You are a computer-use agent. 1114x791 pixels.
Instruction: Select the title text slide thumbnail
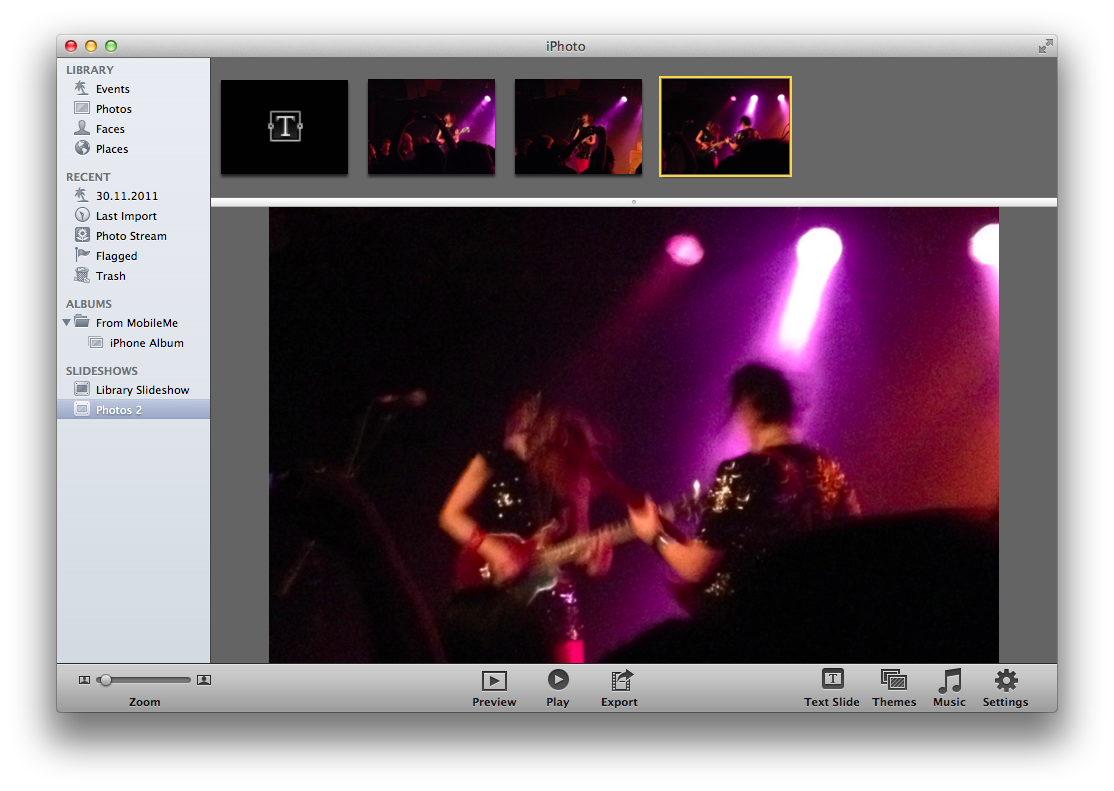click(x=285, y=127)
